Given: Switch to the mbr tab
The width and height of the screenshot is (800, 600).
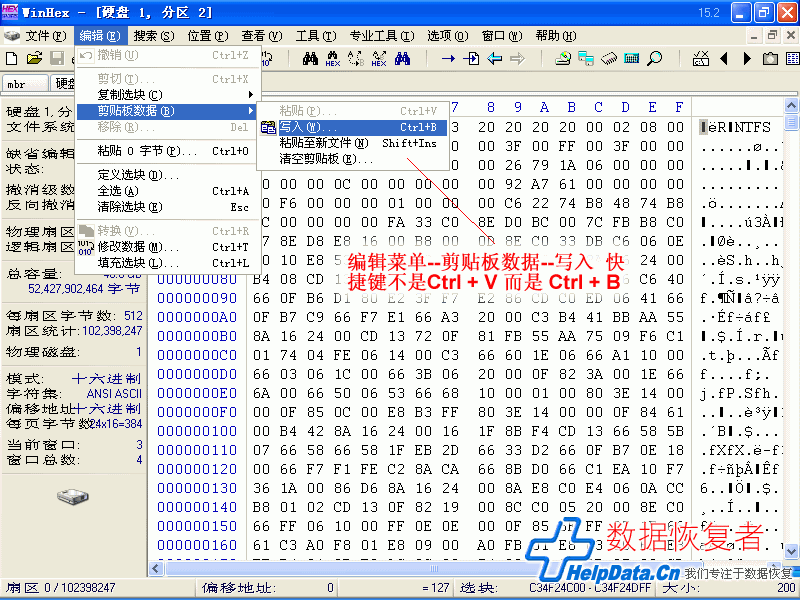Looking at the screenshot, I should (24, 84).
